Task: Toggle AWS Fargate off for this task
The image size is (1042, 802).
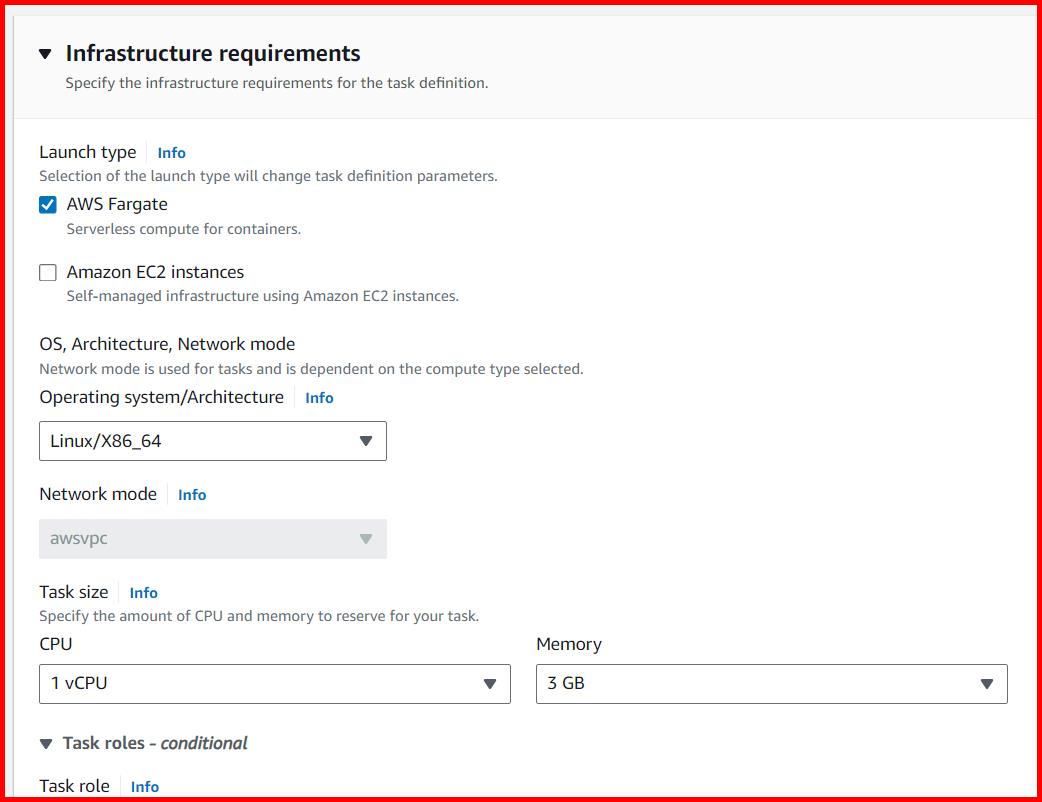Action: click(45, 203)
